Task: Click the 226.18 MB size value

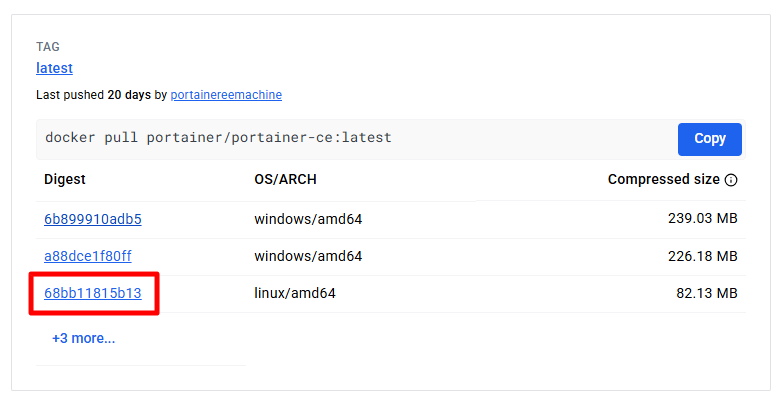Action: coord(702,256)
